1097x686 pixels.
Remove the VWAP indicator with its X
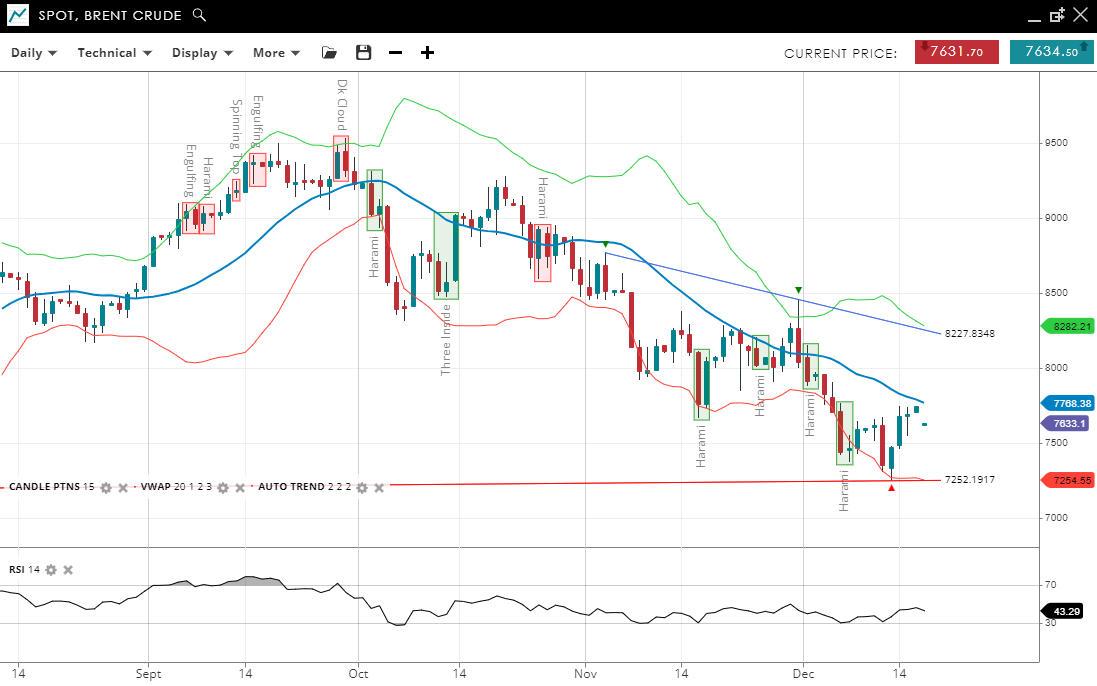[240, 487]
